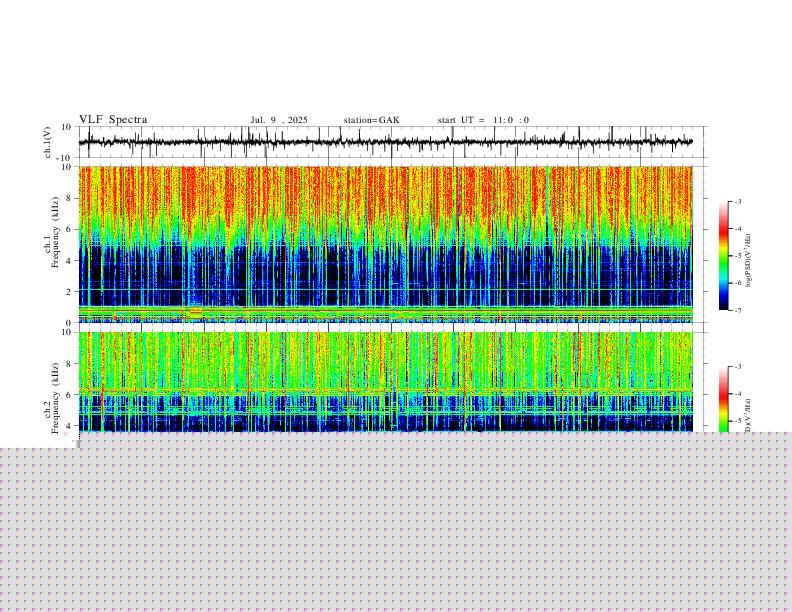
Task: Click the "VLF Spectra" title text
Action: point(113,120)
